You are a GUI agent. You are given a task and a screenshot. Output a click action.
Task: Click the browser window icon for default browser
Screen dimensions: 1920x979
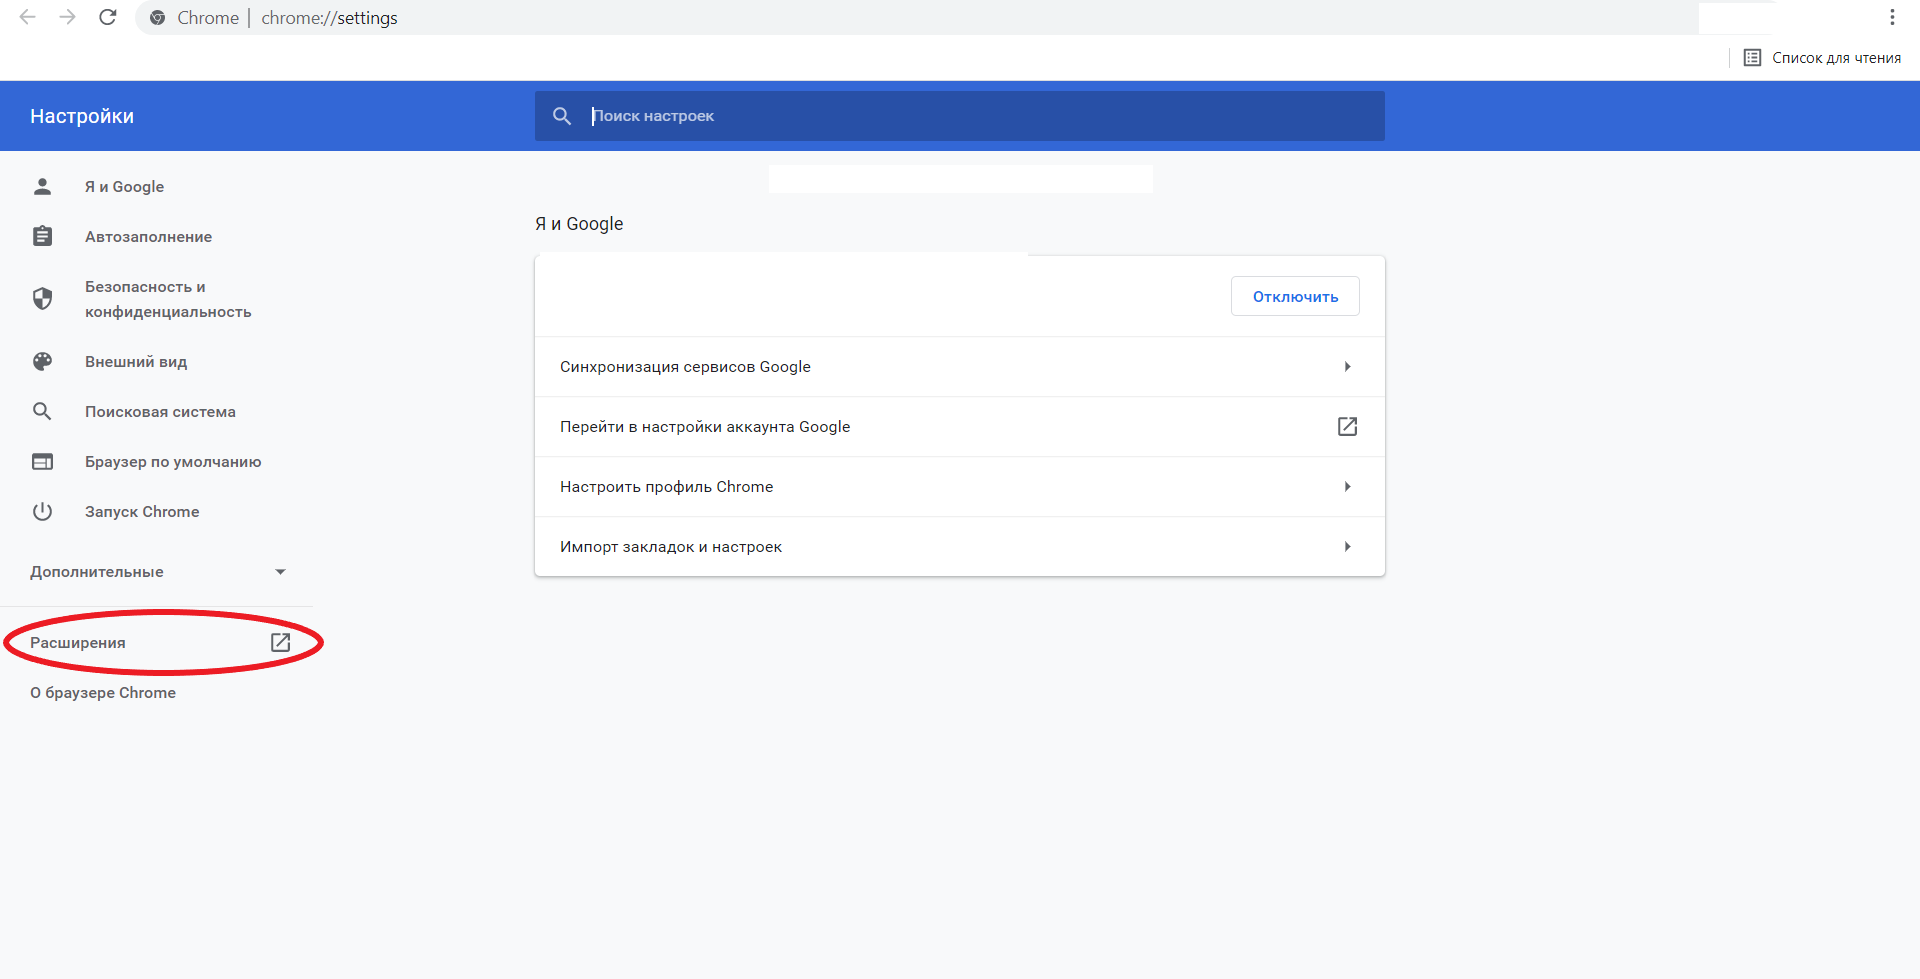coord(42,461)
